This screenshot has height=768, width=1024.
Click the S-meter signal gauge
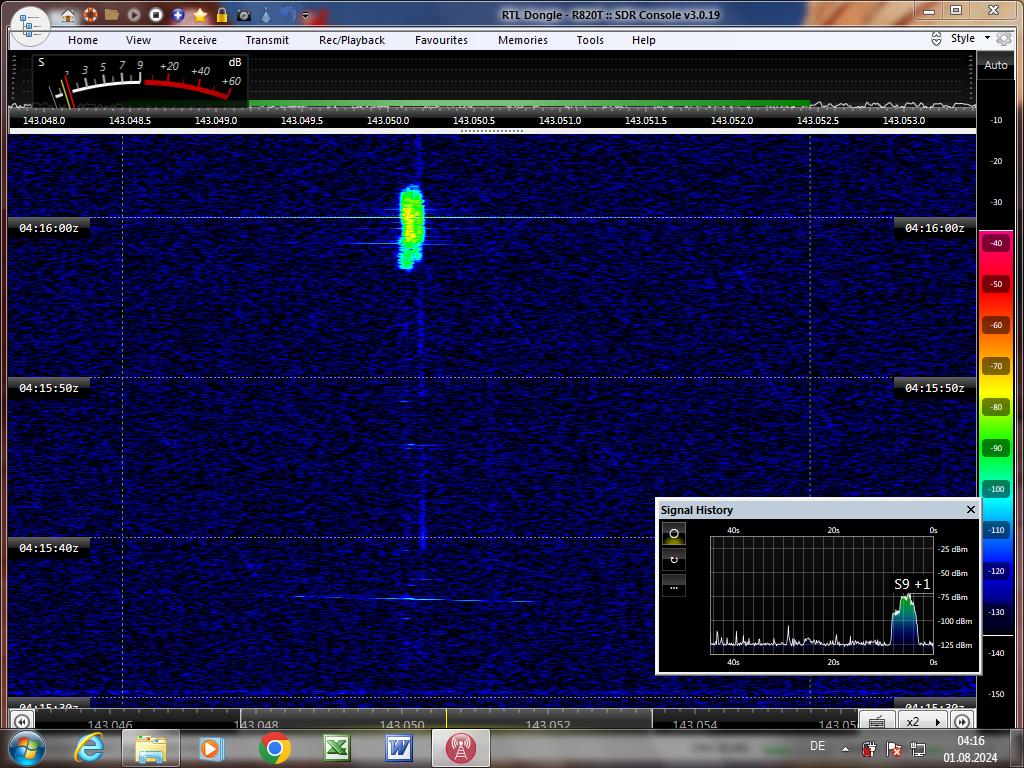point(139,82)
